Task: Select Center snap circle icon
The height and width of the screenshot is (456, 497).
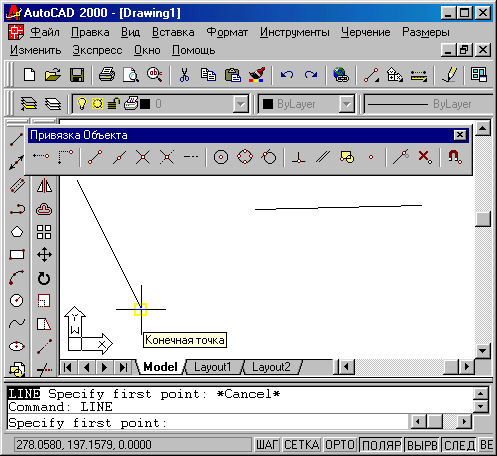Action: click(x=221, y=157)
